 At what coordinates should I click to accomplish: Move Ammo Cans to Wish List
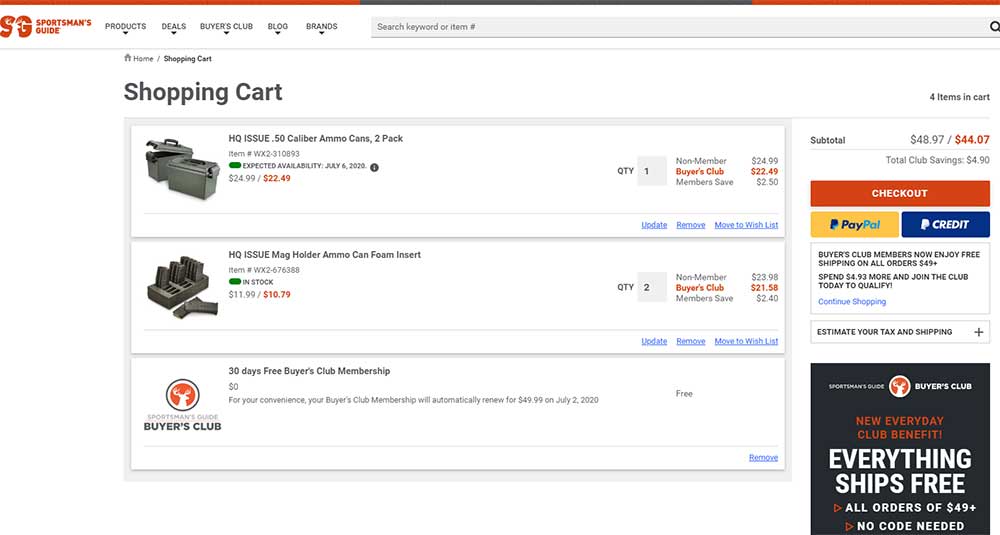(x=746, y=225)
